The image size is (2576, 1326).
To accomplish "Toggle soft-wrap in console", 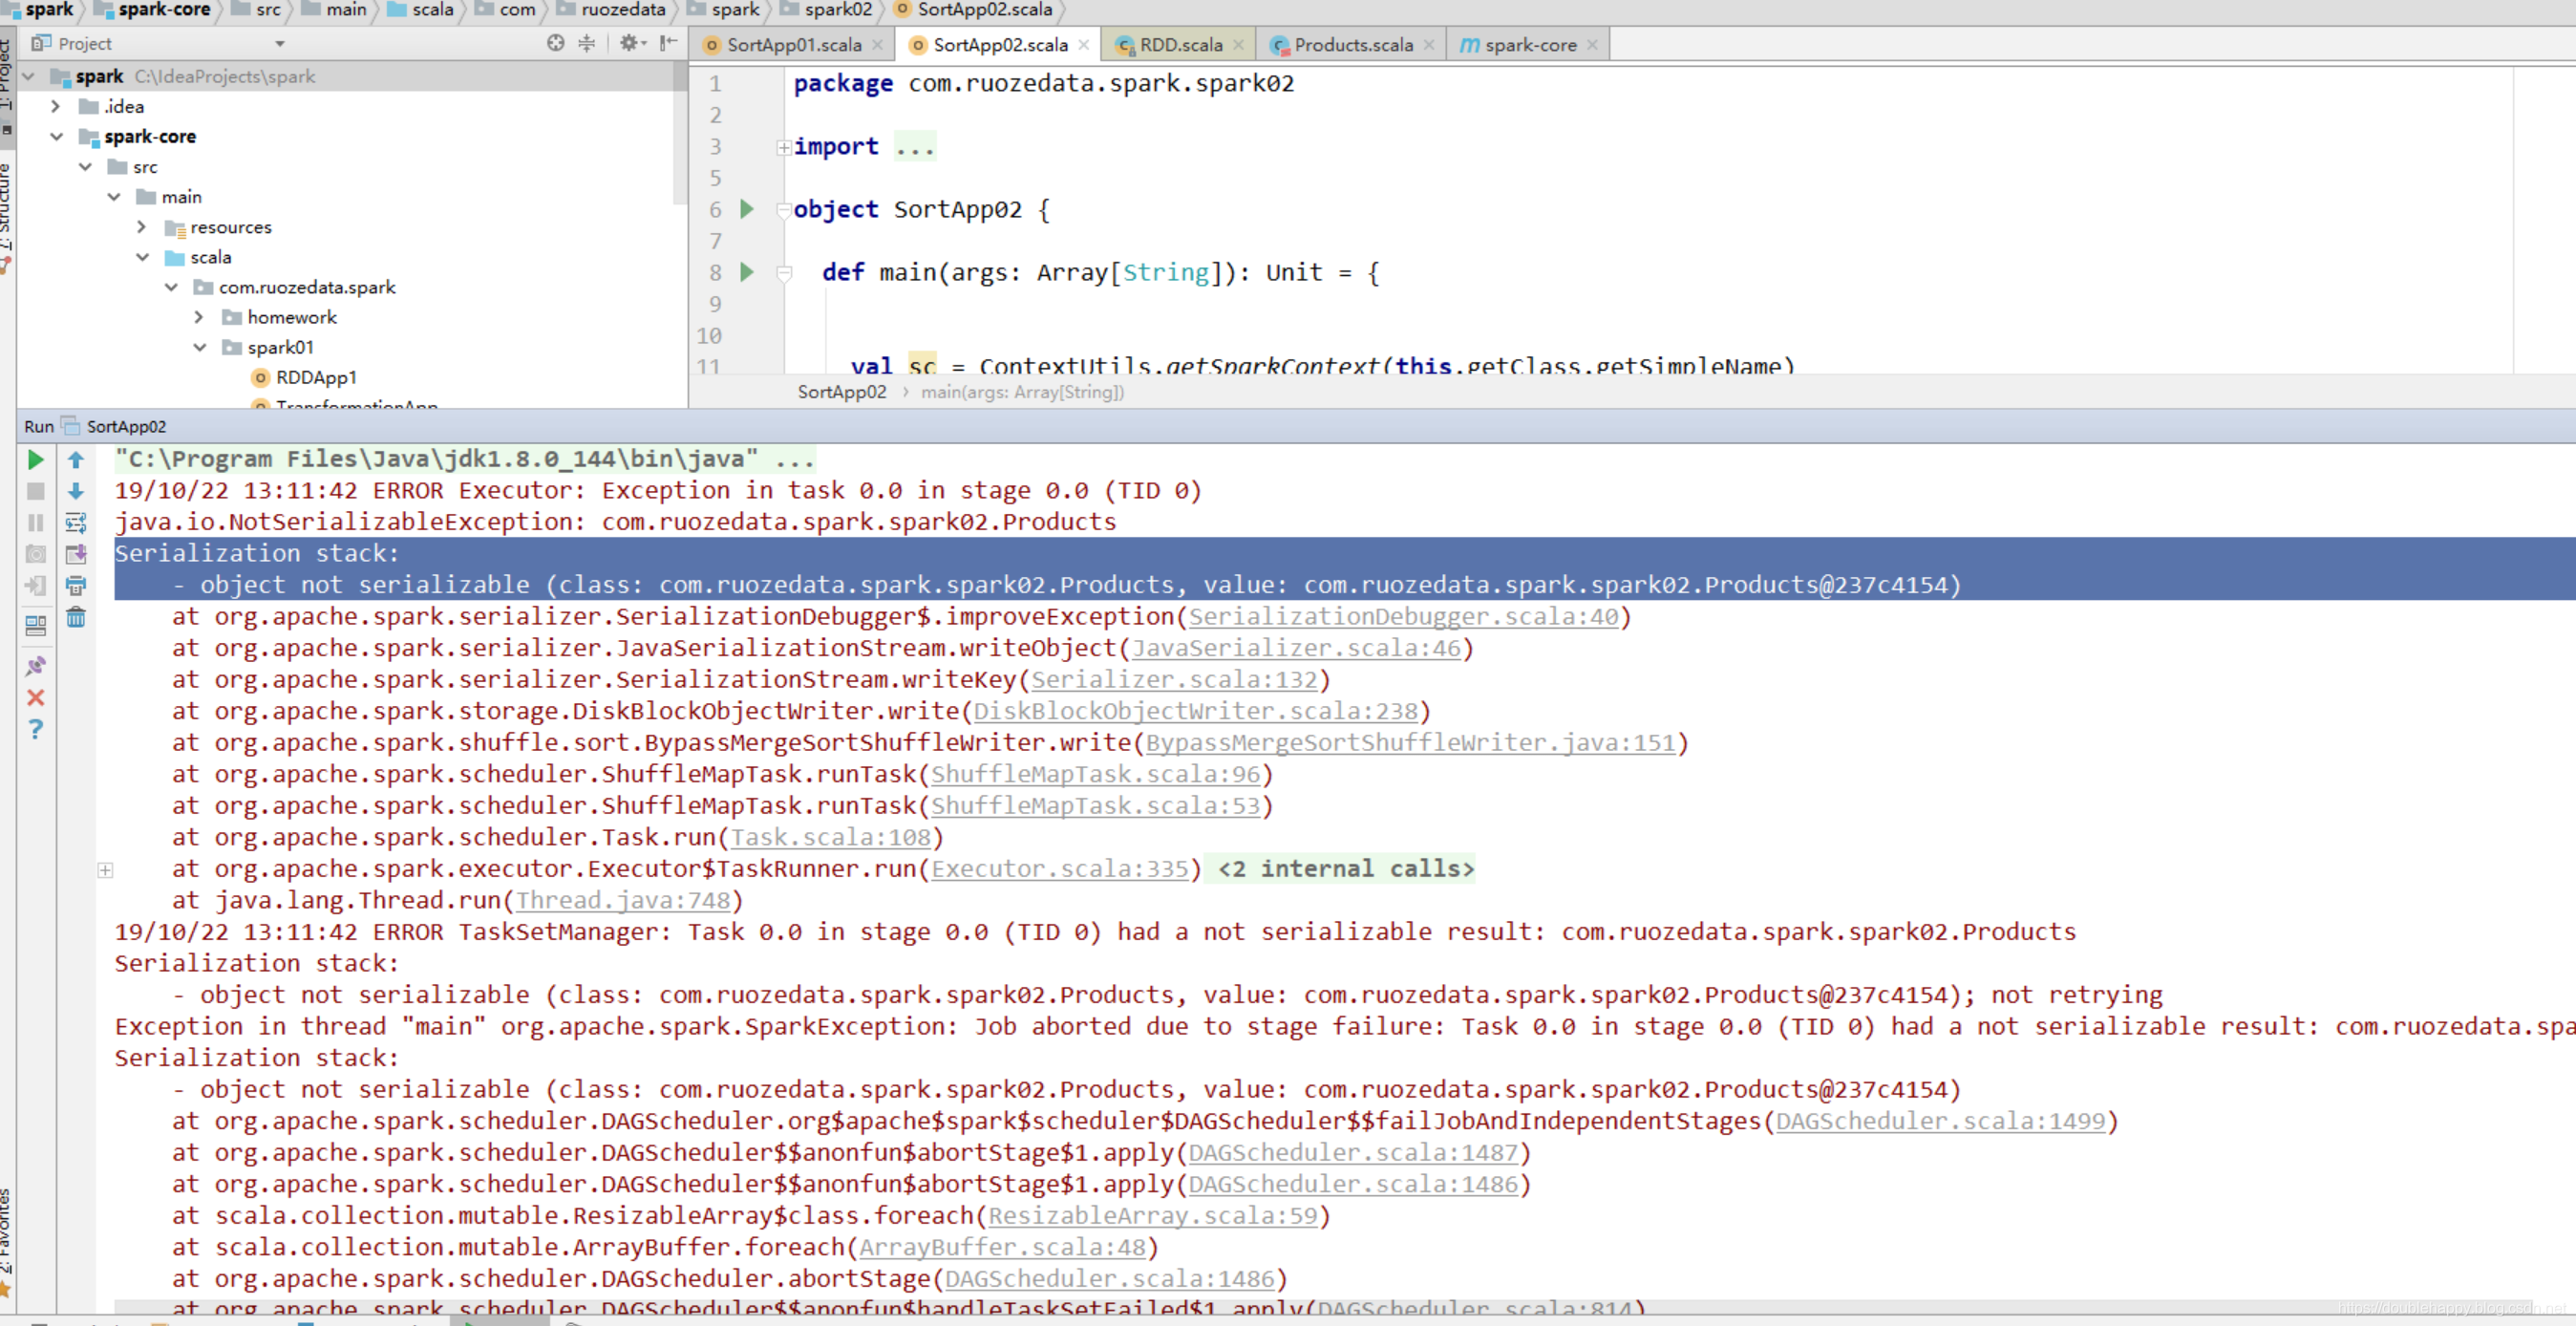I will coord(76,522).
